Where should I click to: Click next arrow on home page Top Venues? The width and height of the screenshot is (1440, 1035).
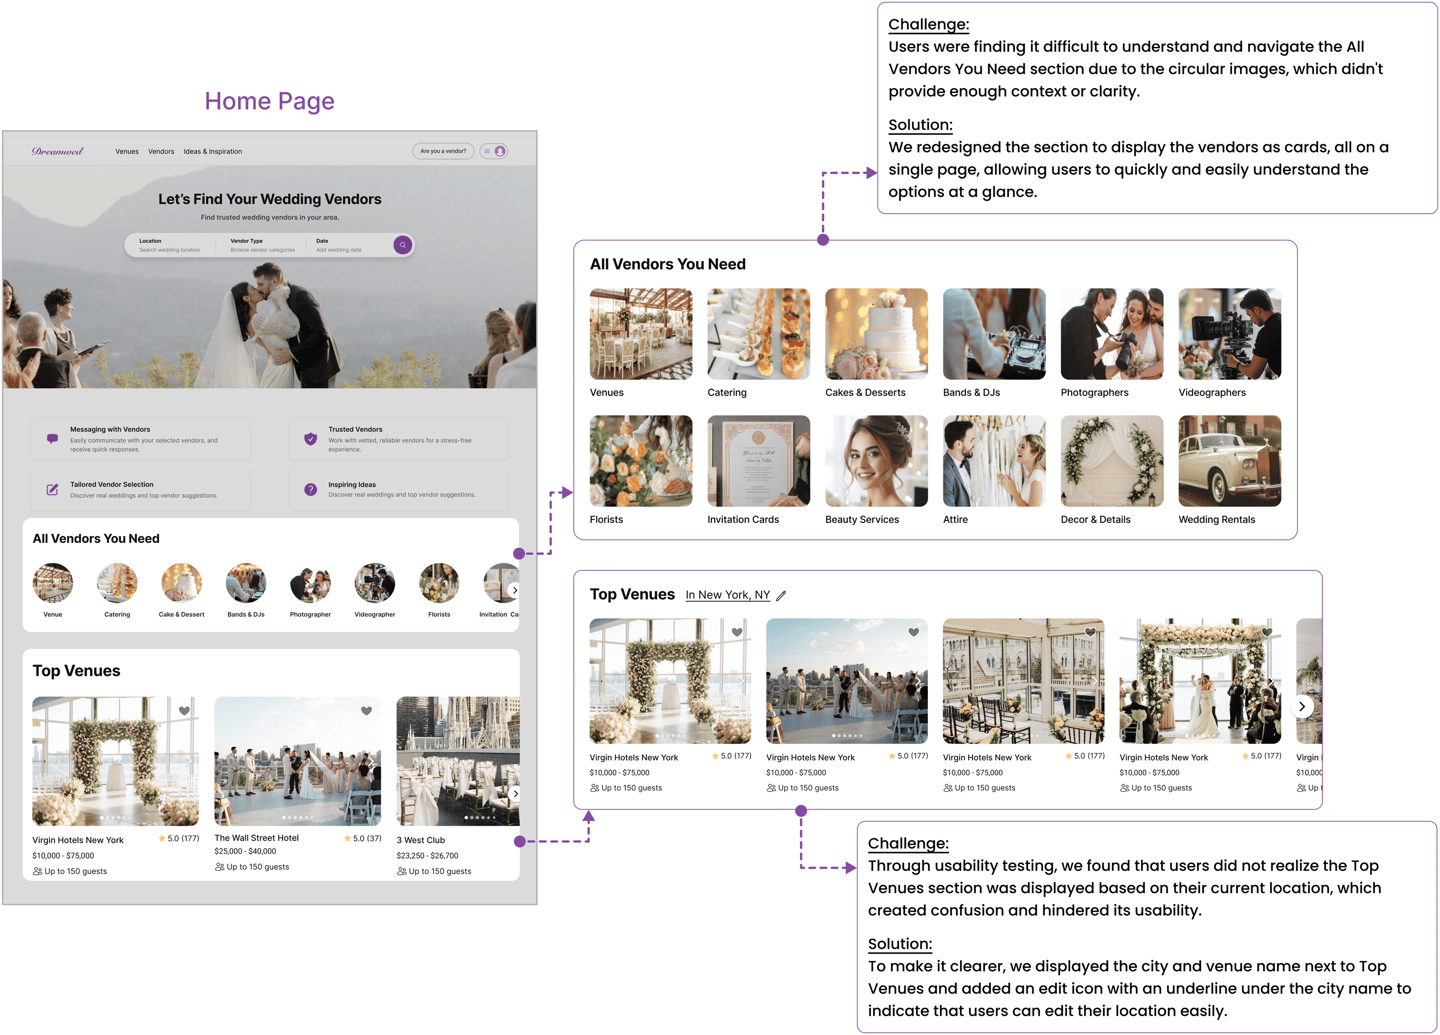[515, 794]
